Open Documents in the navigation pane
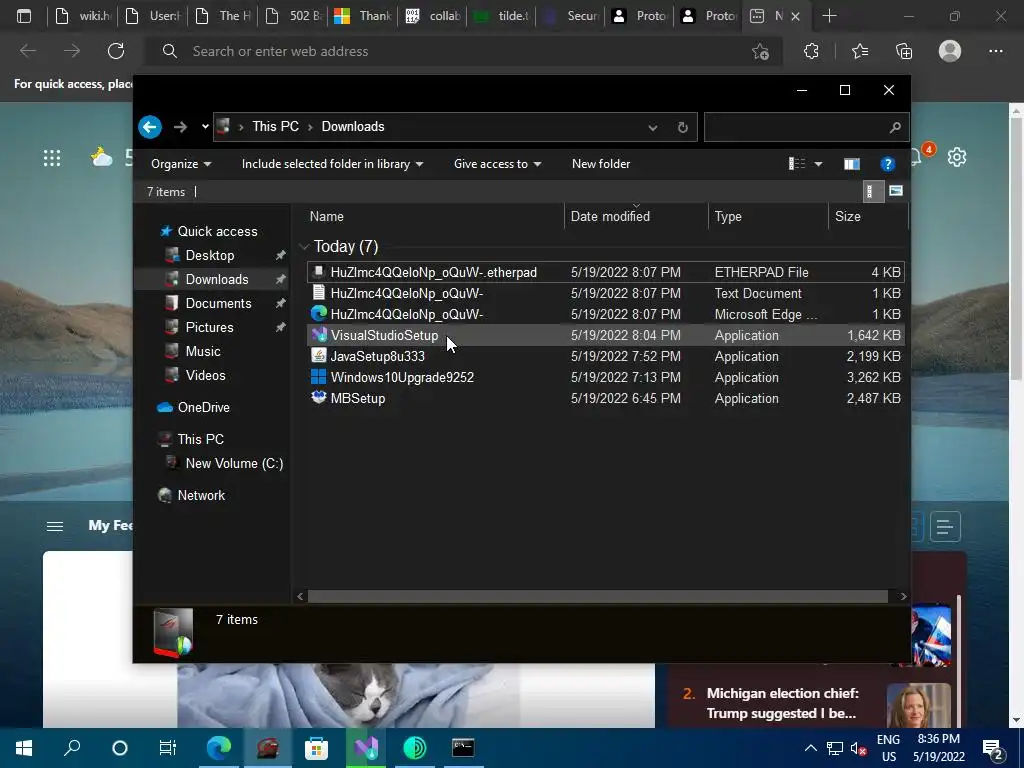The height and width of the screenshot is (768, 1024). pyautogui.click(x=218, y=303)
